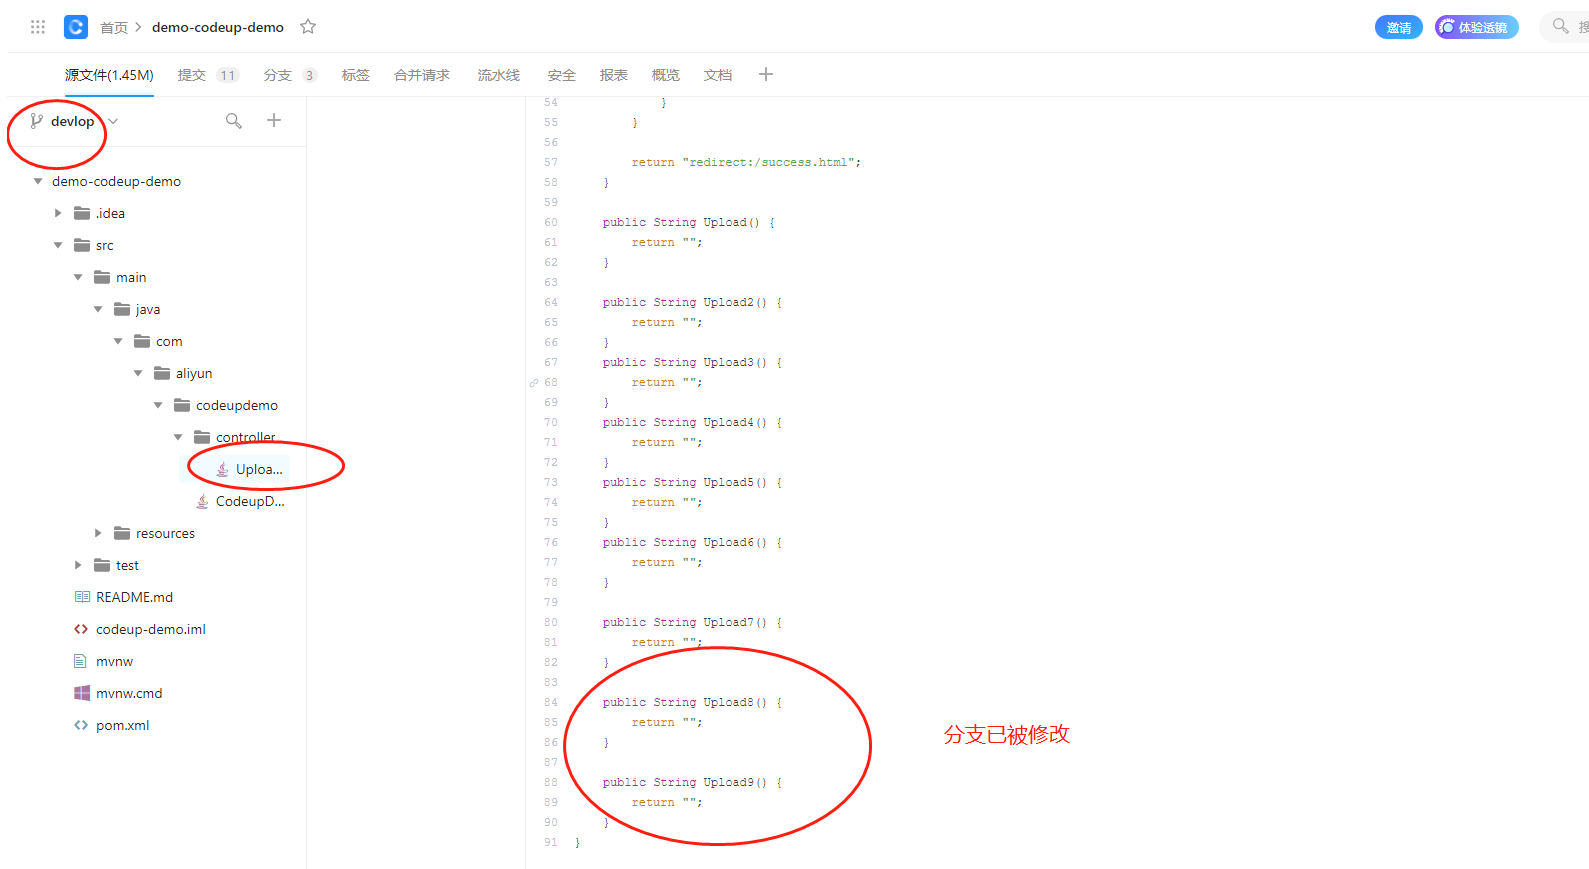Open mvnw file in the tree
Screen dimensions: 1589x869
coord(114,661)
